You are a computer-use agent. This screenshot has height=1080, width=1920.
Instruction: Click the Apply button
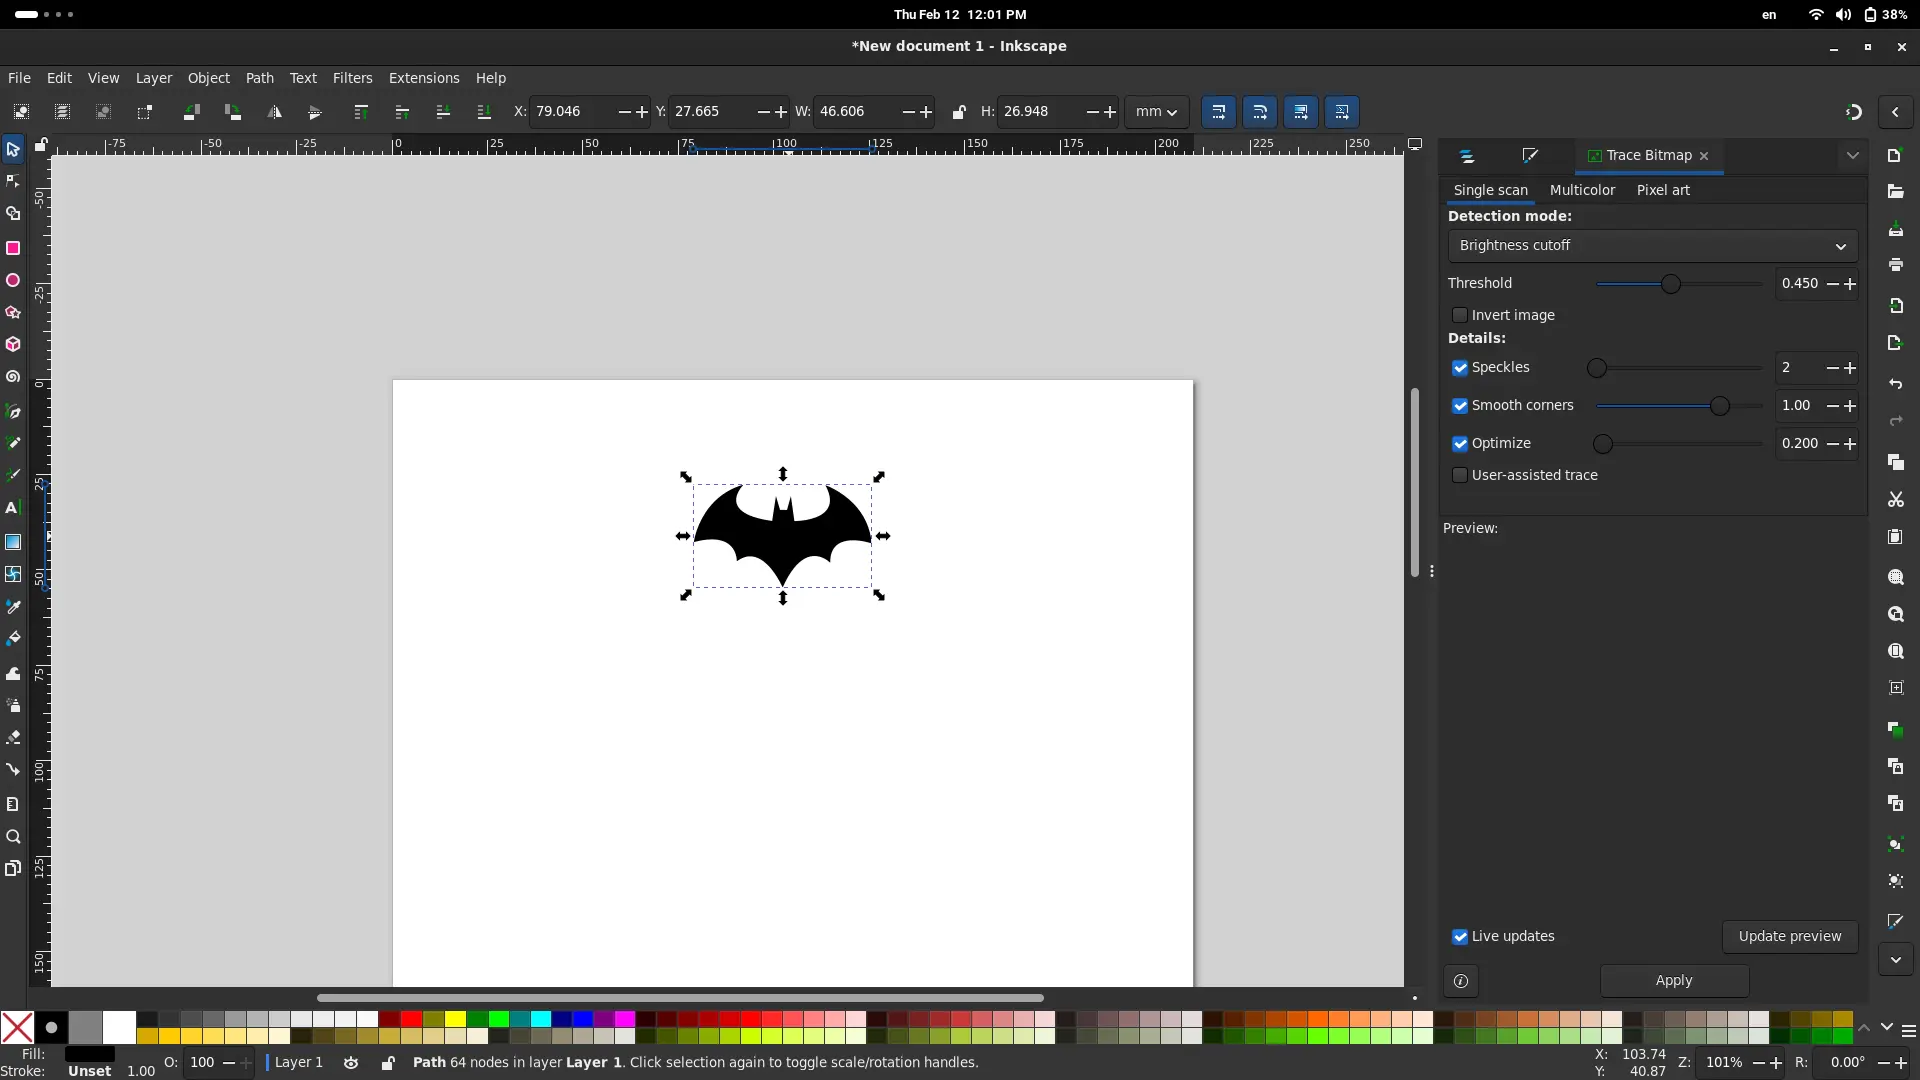(x=1674, y=981)
